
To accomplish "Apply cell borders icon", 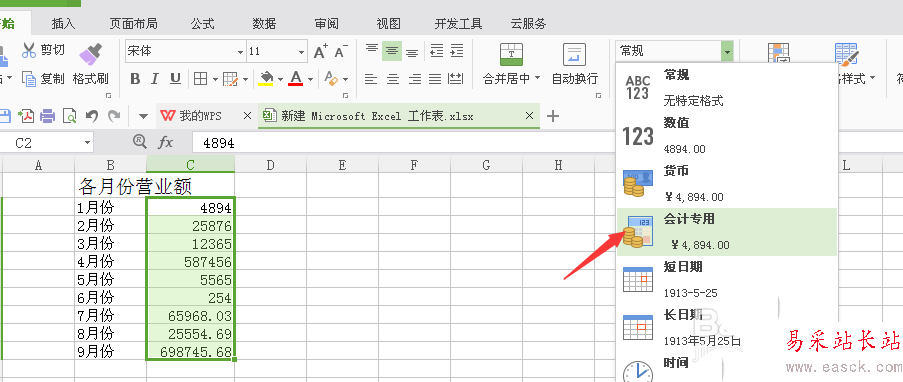I will [200, 79].
